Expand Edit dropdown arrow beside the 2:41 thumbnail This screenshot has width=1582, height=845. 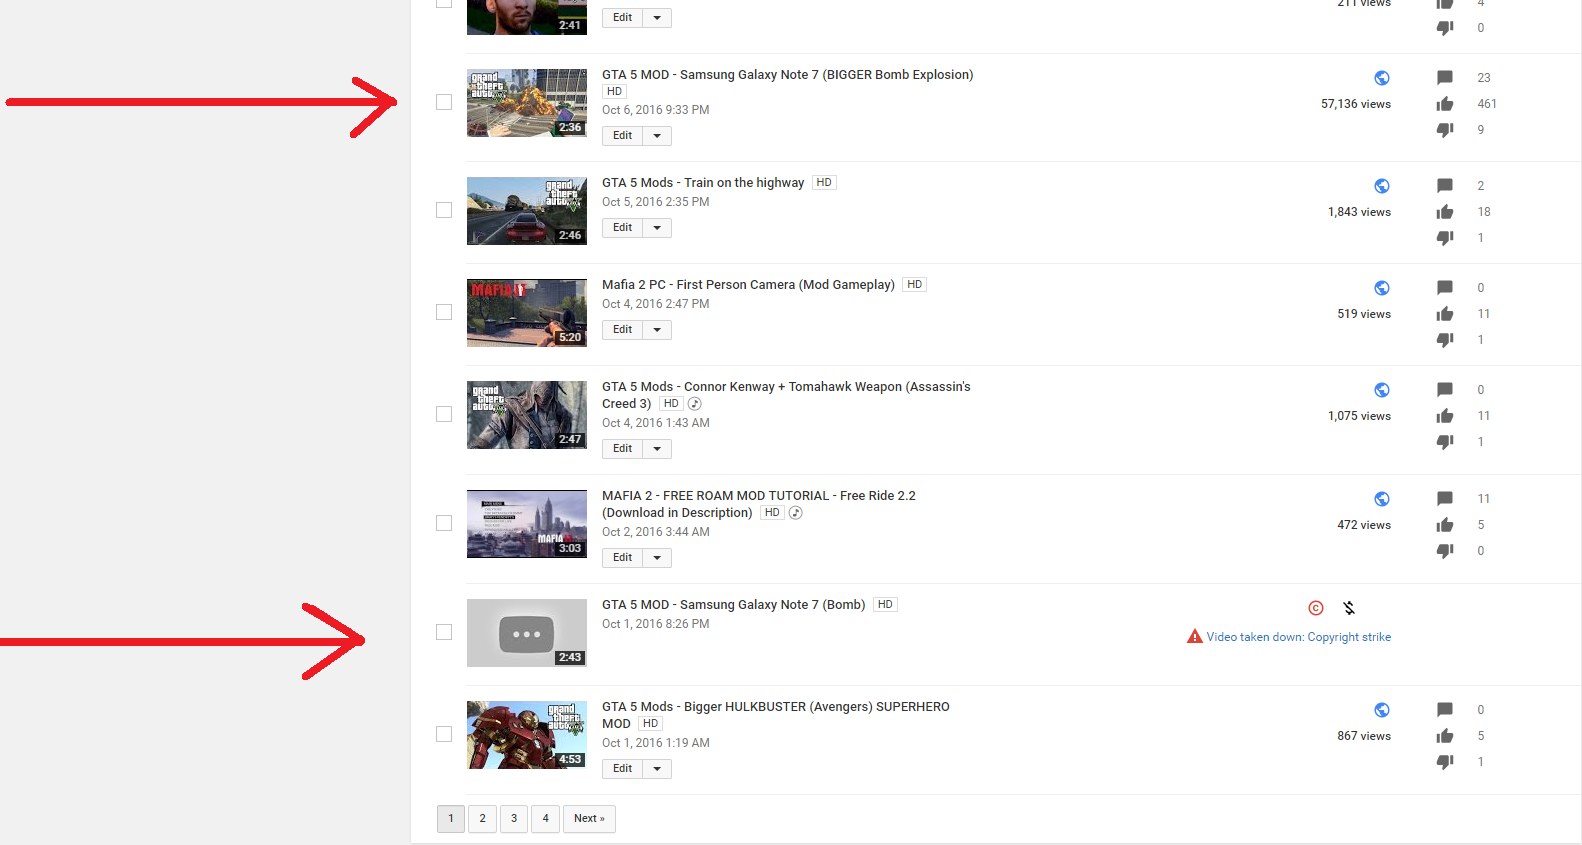pos(657,18)
